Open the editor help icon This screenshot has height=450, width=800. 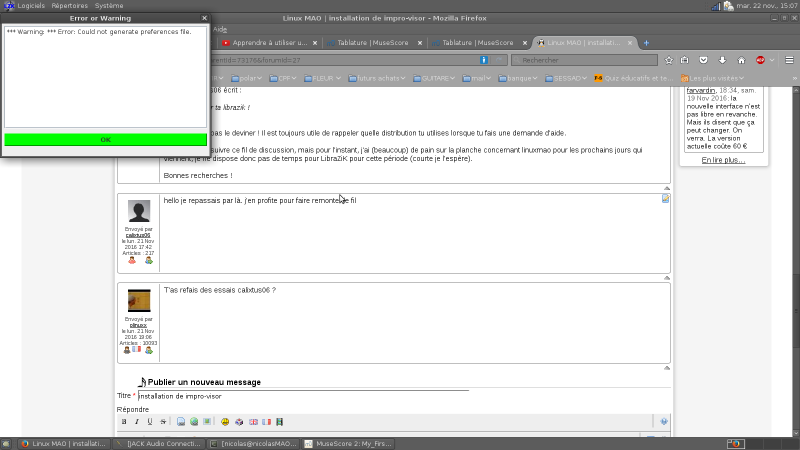pyautogui.click(x=664, y=421)
